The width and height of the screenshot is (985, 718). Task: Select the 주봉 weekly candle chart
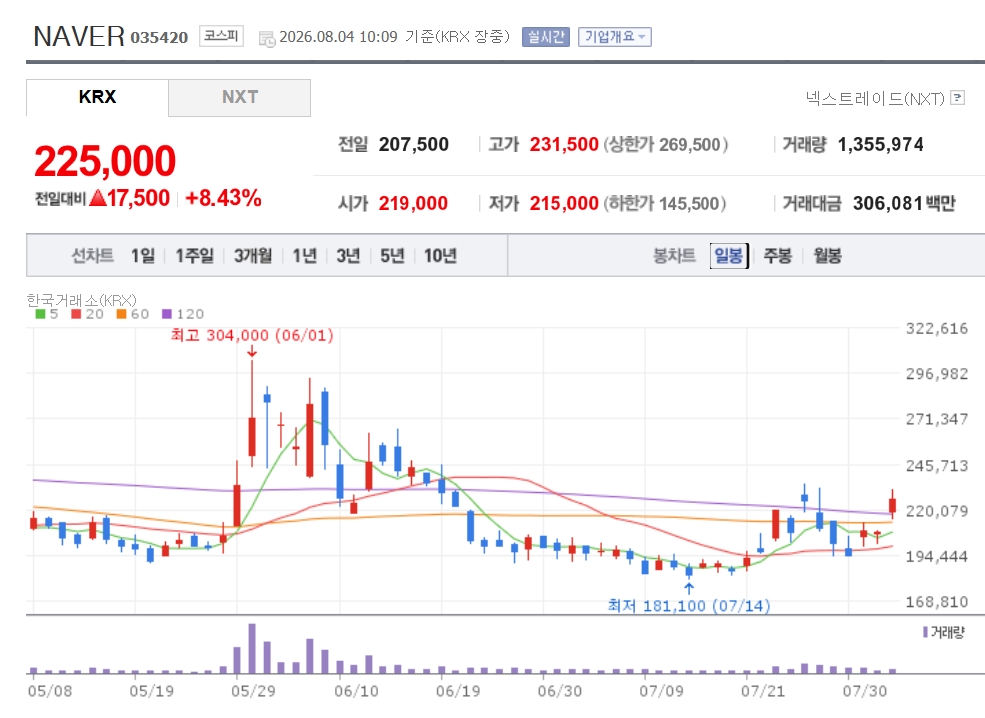777,256
